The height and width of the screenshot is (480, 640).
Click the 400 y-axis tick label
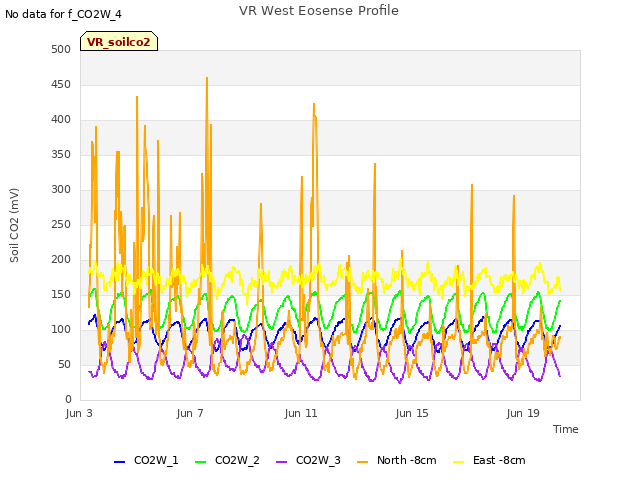61,120
